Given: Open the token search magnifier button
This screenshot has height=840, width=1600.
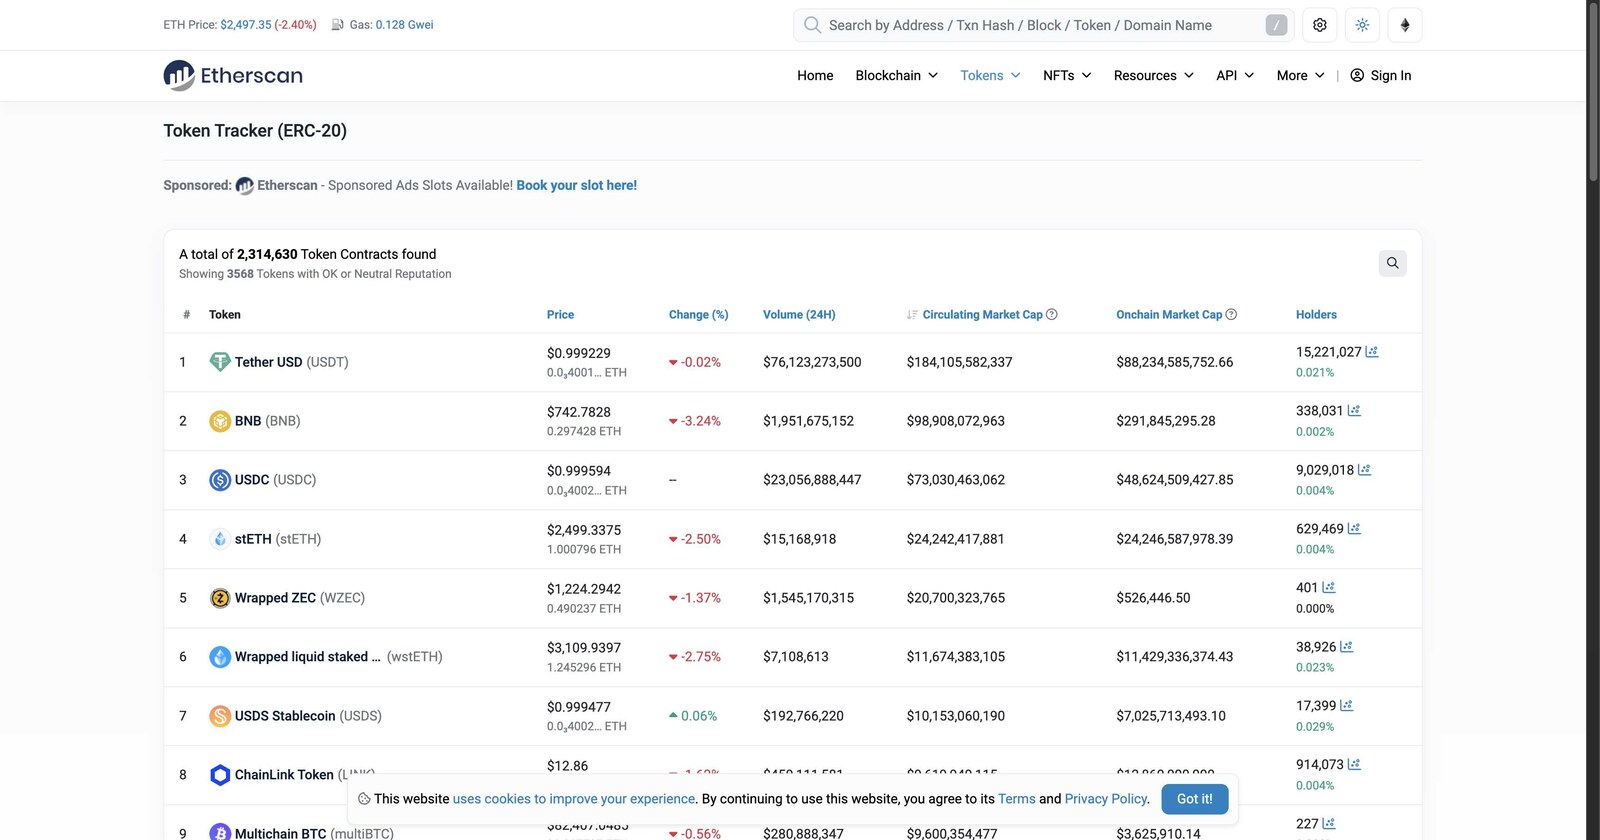Looking at the screenshot, I should coord(1392,263).
